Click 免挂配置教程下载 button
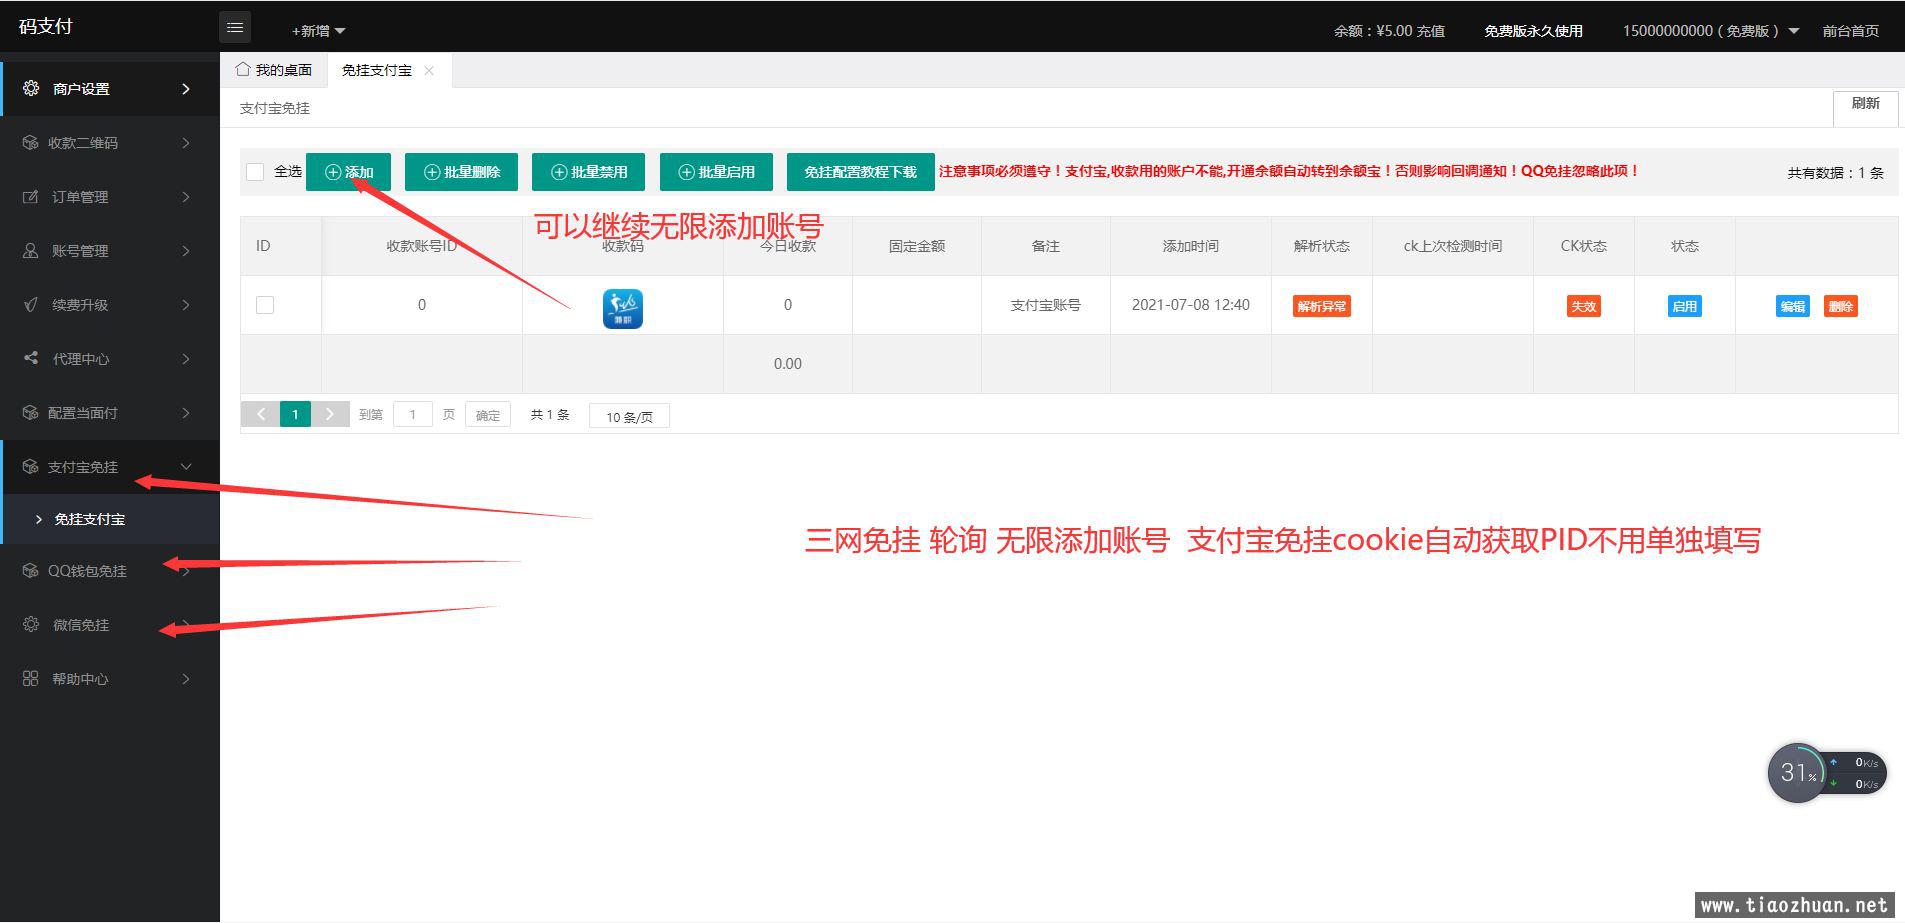Image resolution: width=1905 pixels, height=923 pixels. tap(861, 172)
